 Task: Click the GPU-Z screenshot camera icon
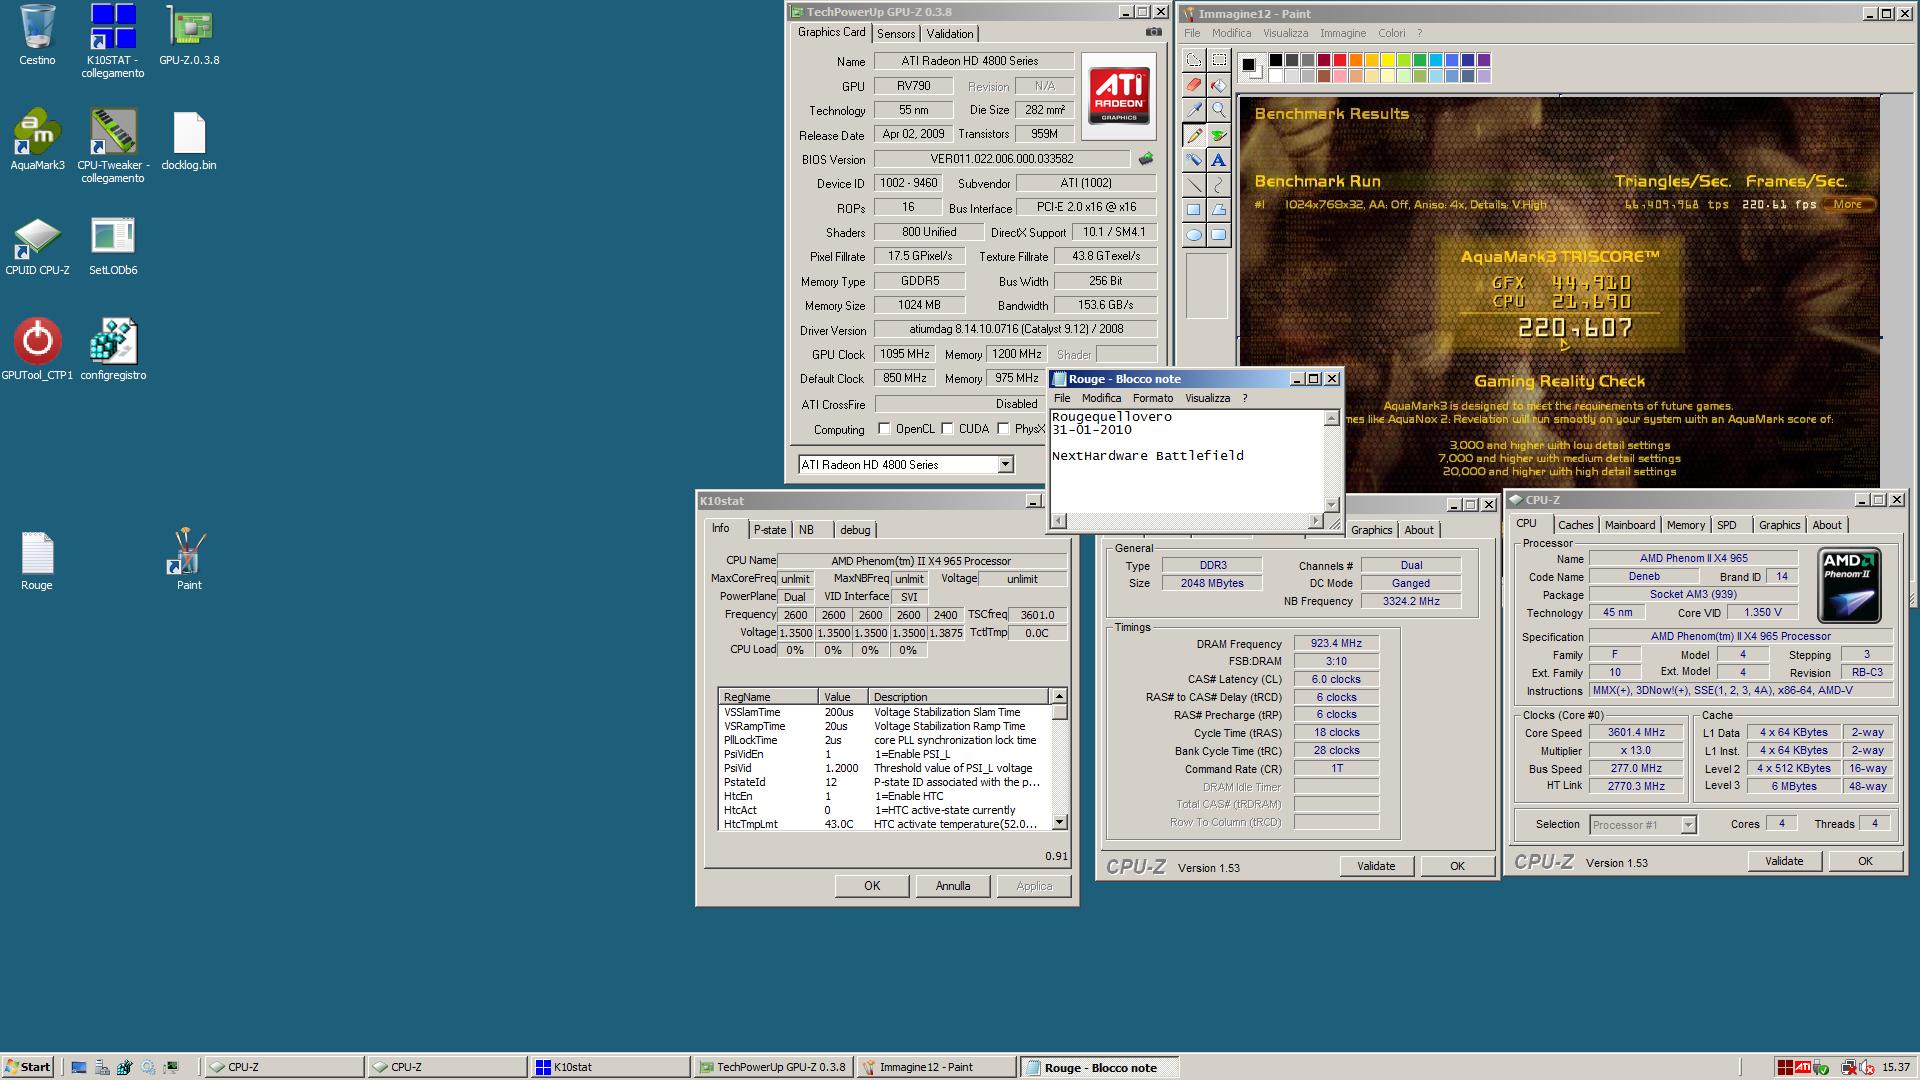click(x=1153, y=32)
